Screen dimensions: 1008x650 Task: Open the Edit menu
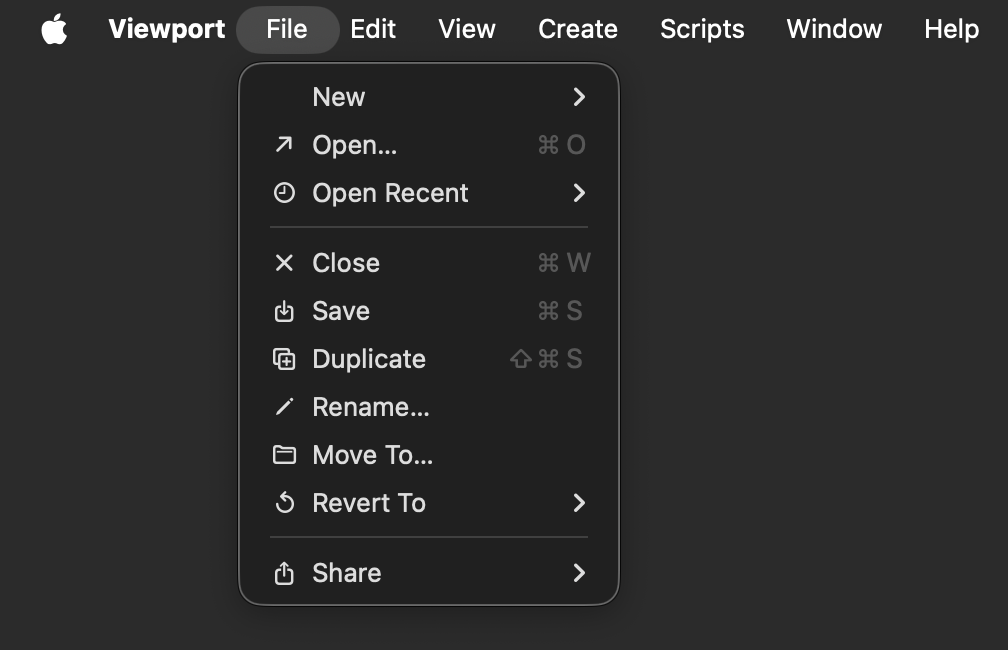(373, 29)
